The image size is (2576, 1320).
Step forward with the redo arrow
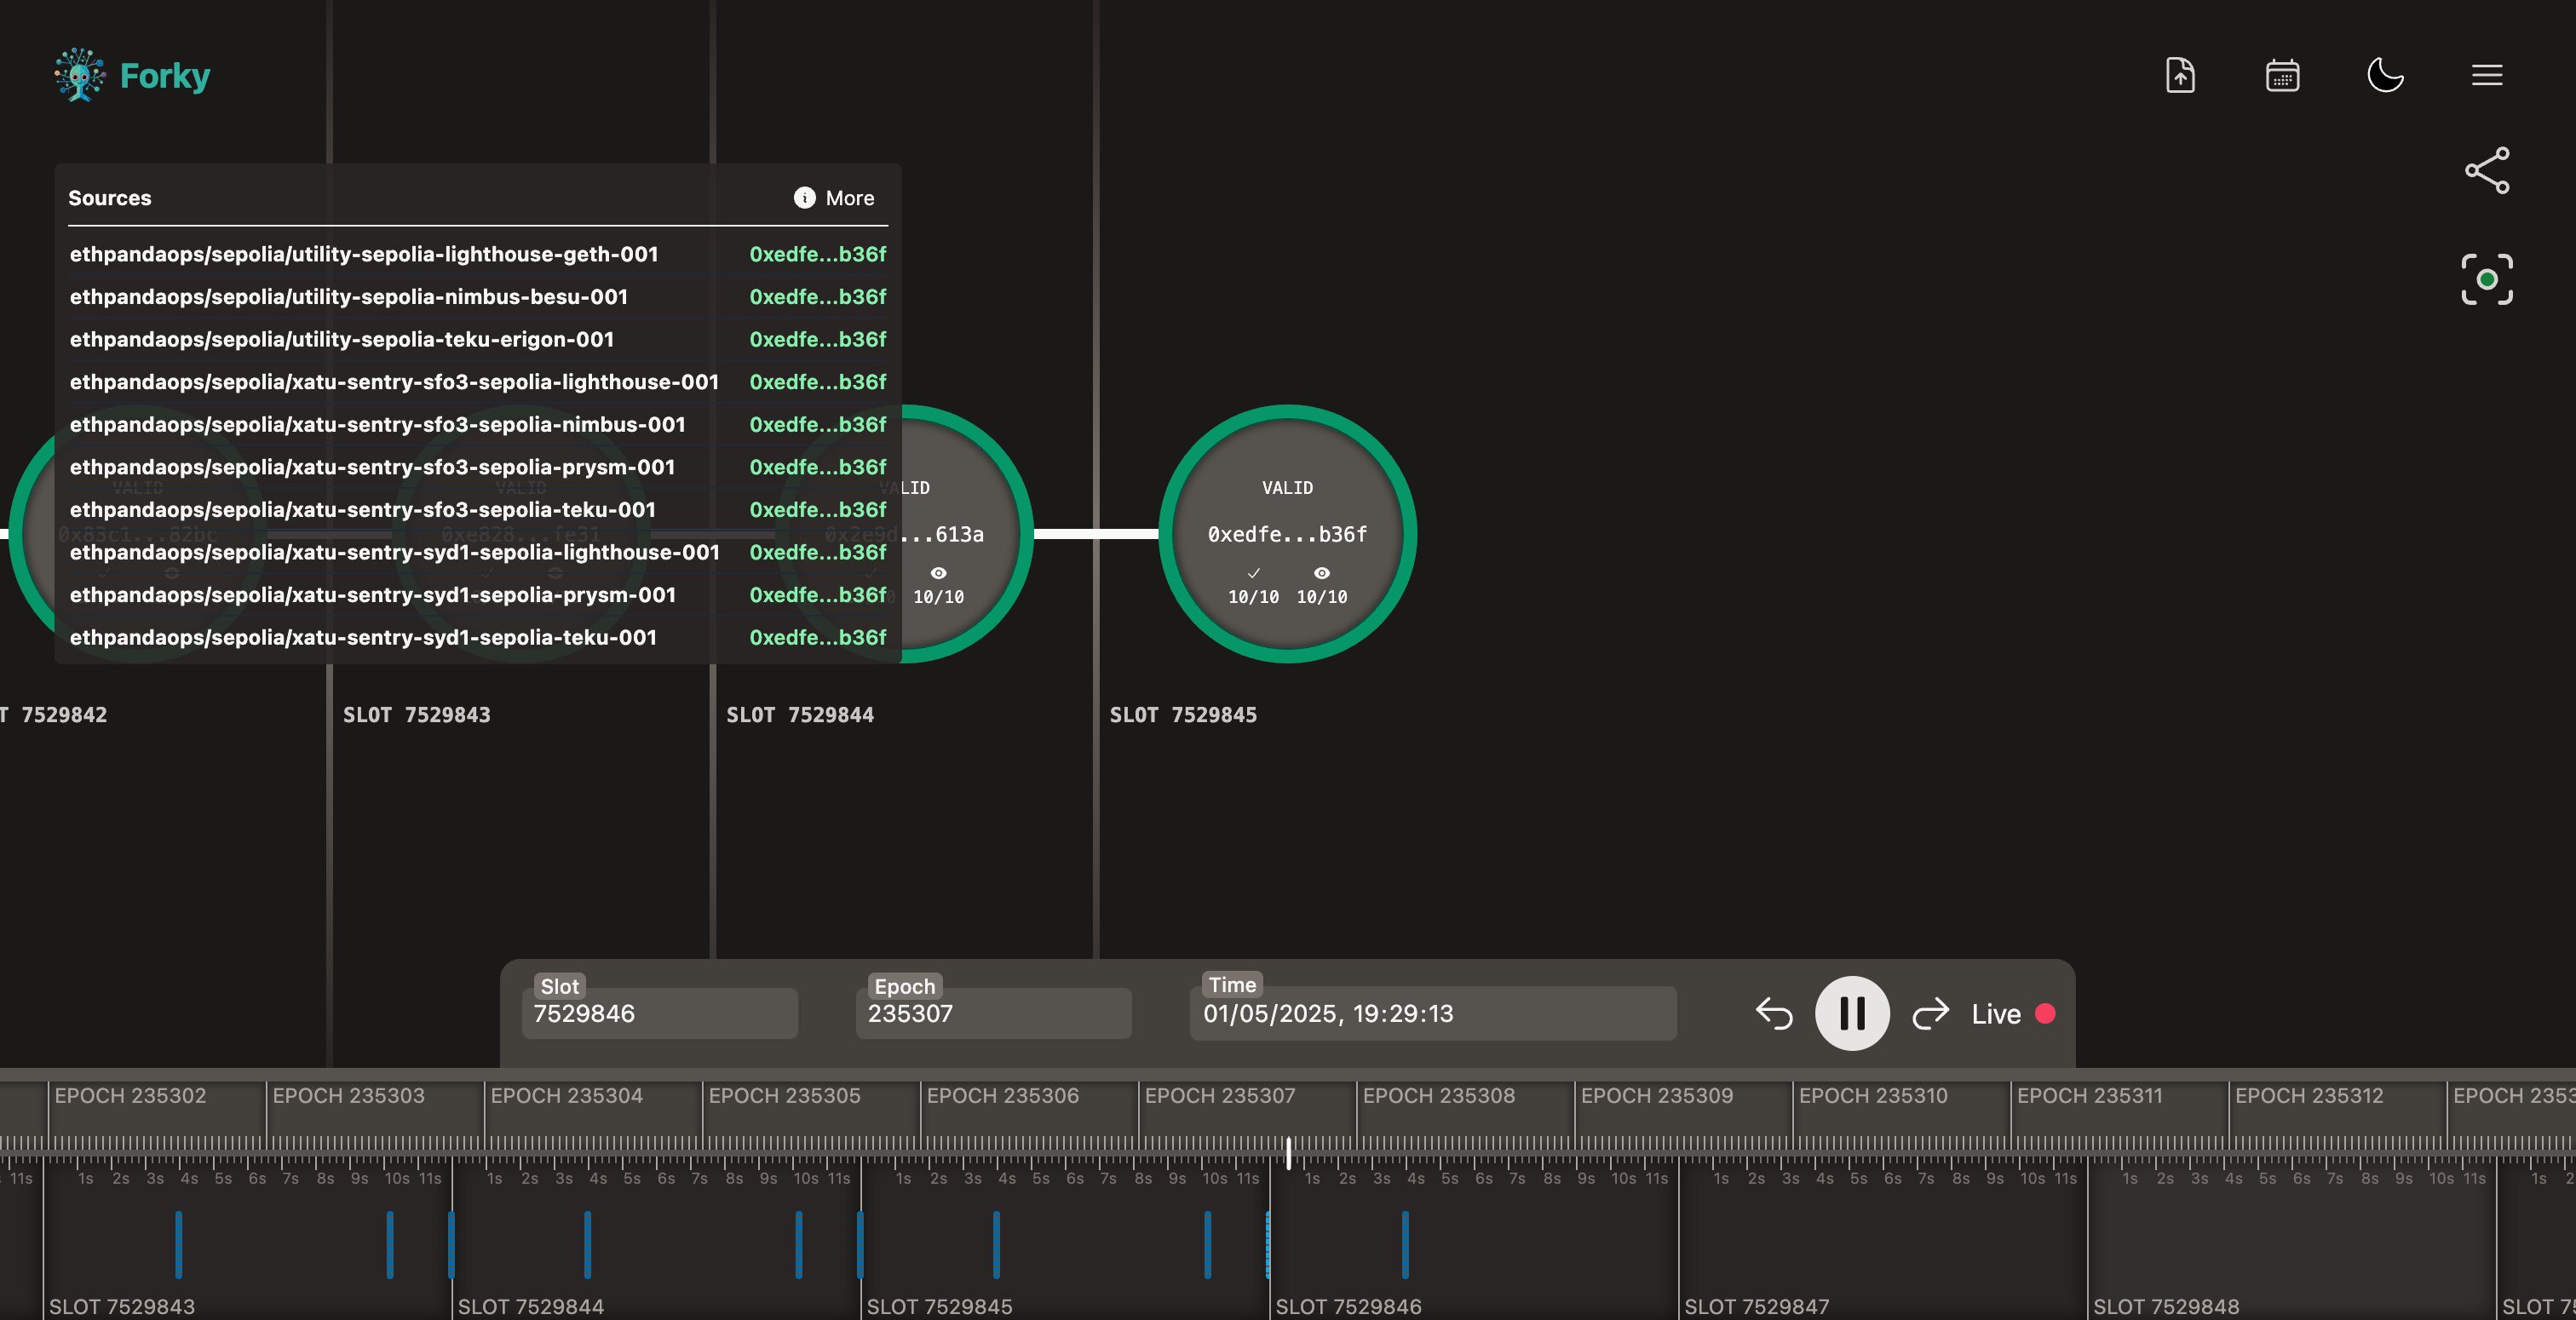point(1931,1013)
